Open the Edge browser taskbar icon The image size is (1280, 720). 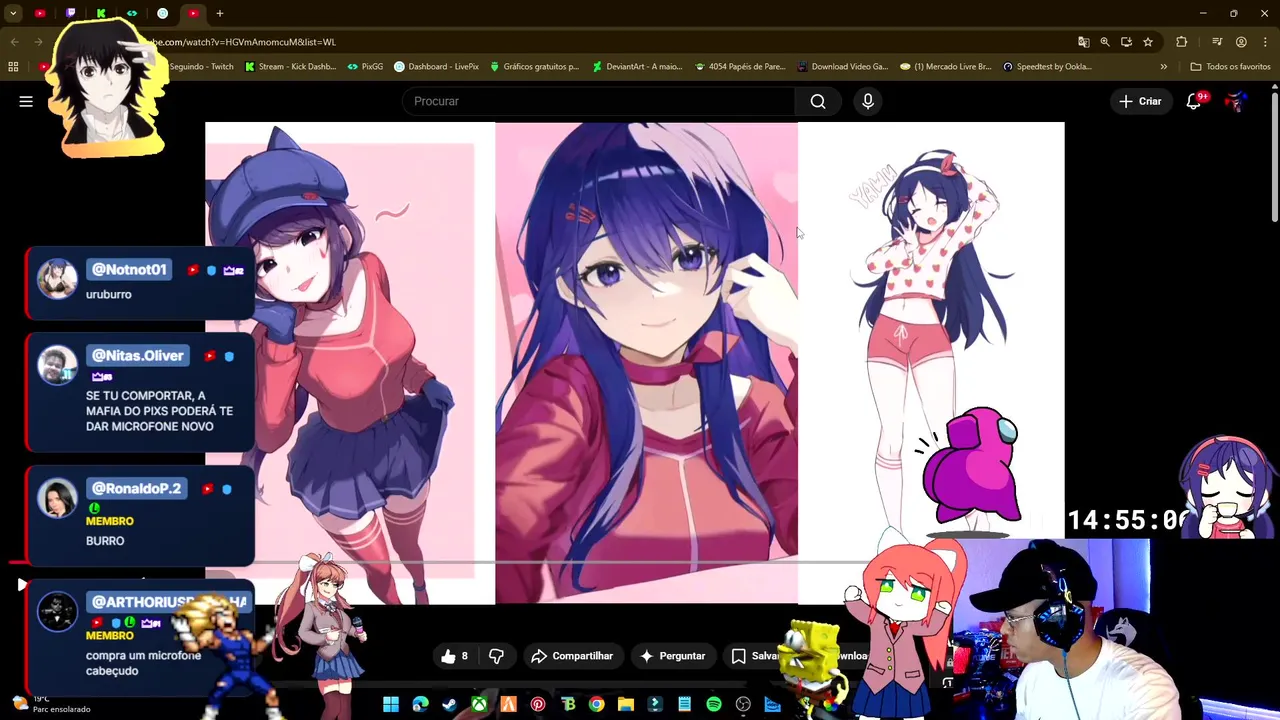pos(421,705)
